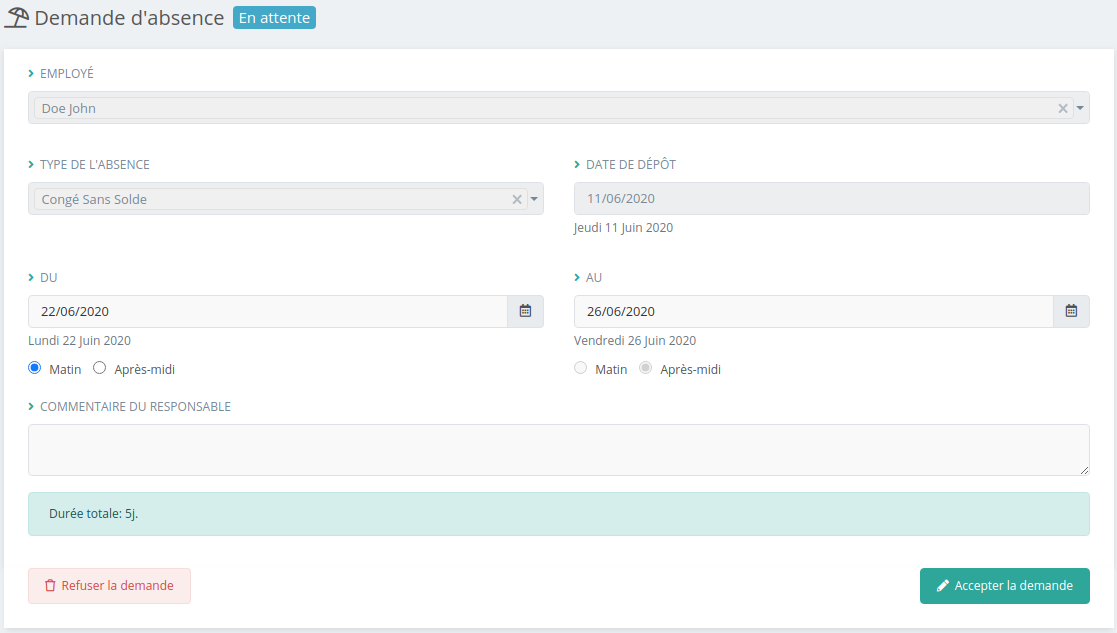Click the Date de dépôt field
The height and width of the screenshot is (633, 1117).
pos(831,199)
